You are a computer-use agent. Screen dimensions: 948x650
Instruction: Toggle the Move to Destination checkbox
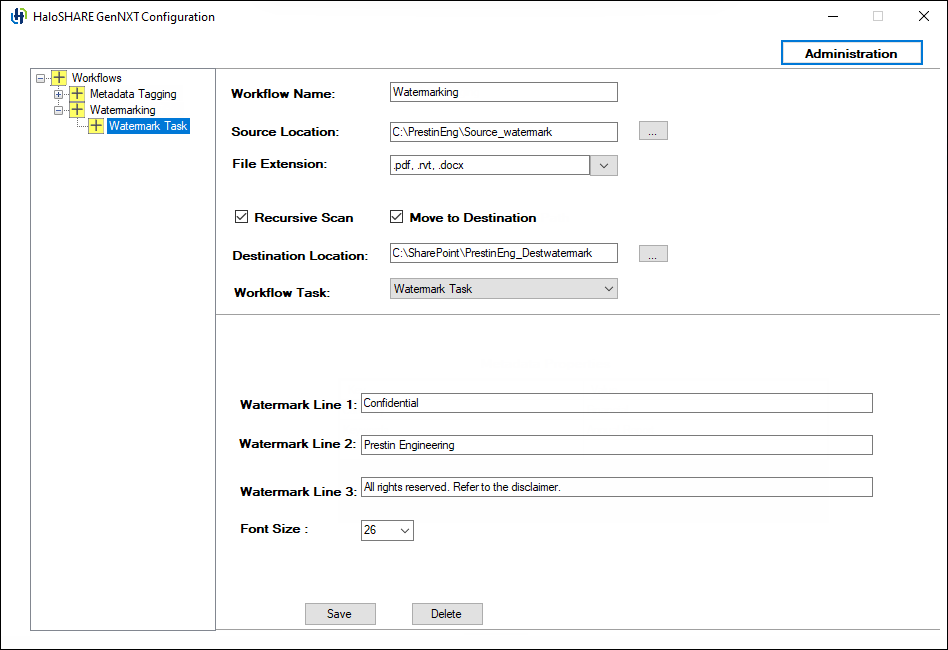click(396, 216)
